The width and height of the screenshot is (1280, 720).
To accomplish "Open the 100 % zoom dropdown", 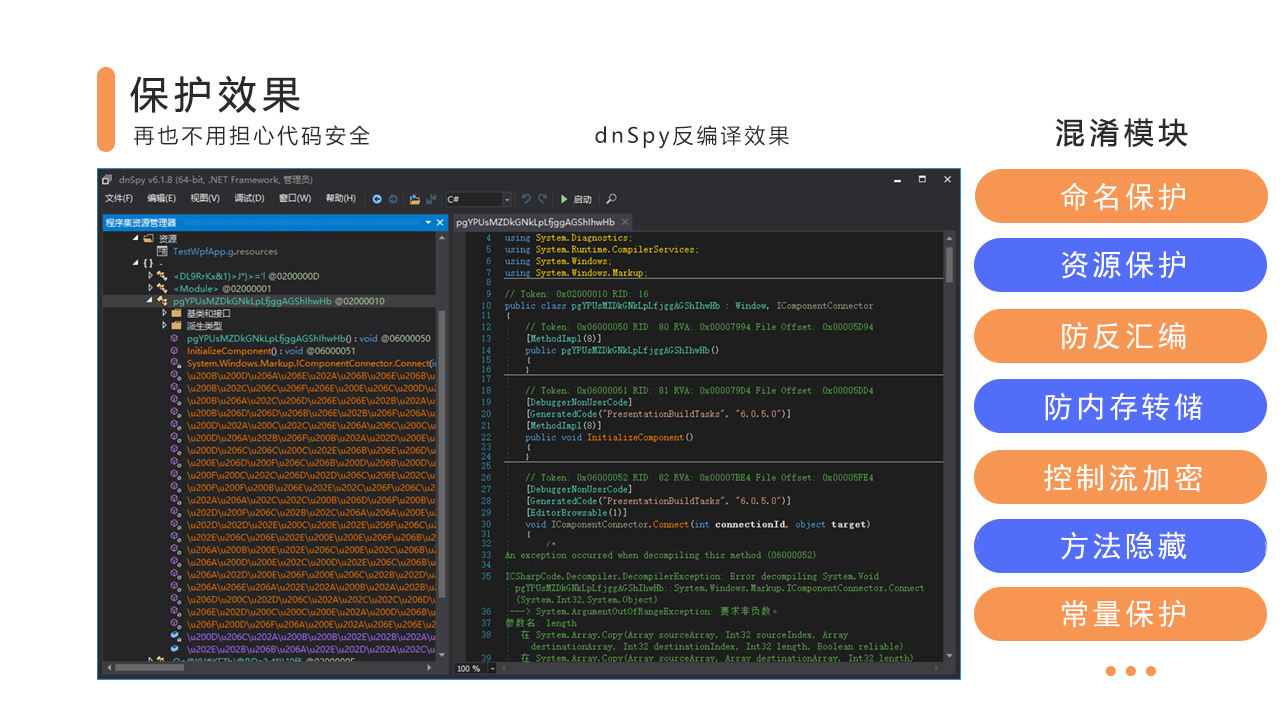I will click(493, 668).
